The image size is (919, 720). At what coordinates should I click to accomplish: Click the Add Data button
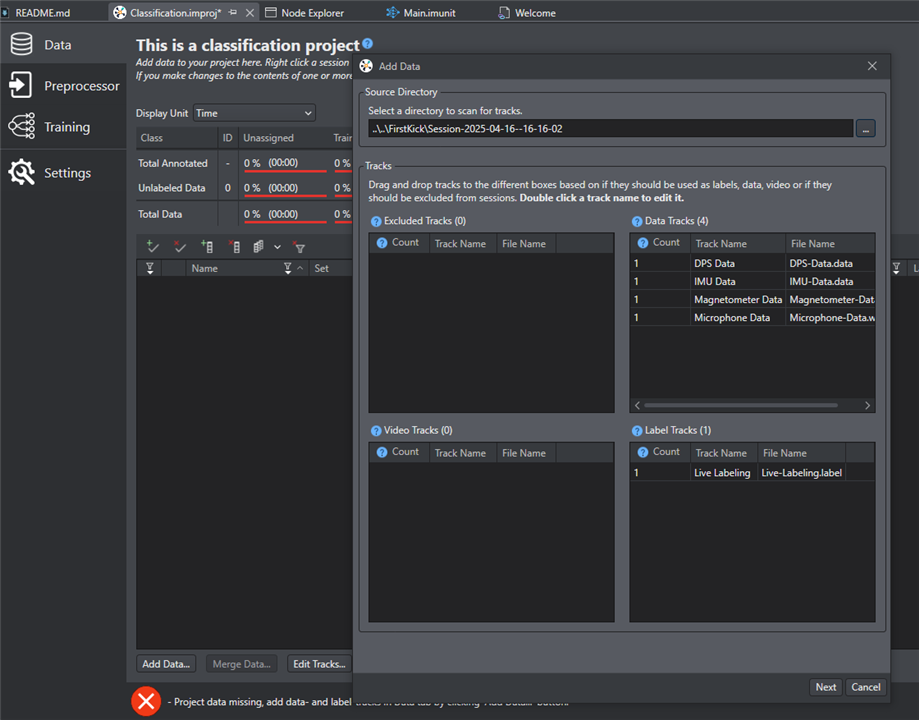point(166,664)
